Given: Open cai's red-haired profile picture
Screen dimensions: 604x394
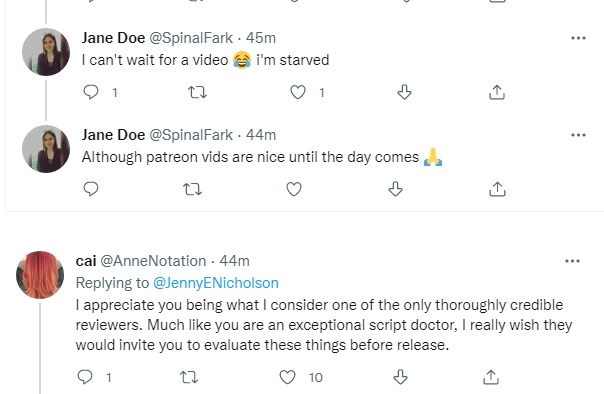Looking at the screenshot, I should [40, 275].
